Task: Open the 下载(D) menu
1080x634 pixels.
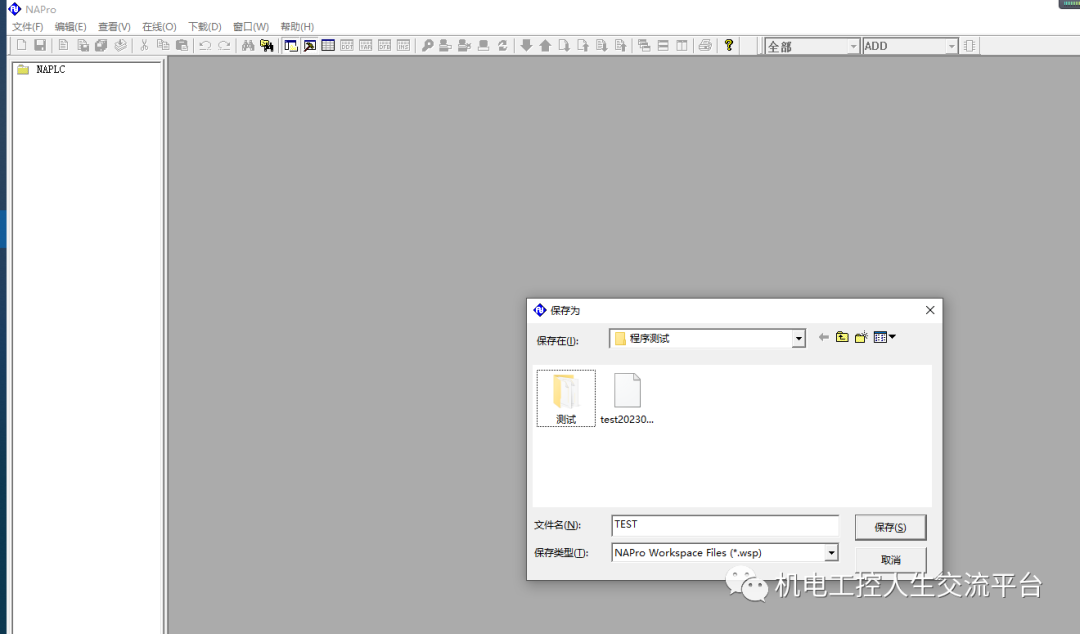Action: [205, 27]
